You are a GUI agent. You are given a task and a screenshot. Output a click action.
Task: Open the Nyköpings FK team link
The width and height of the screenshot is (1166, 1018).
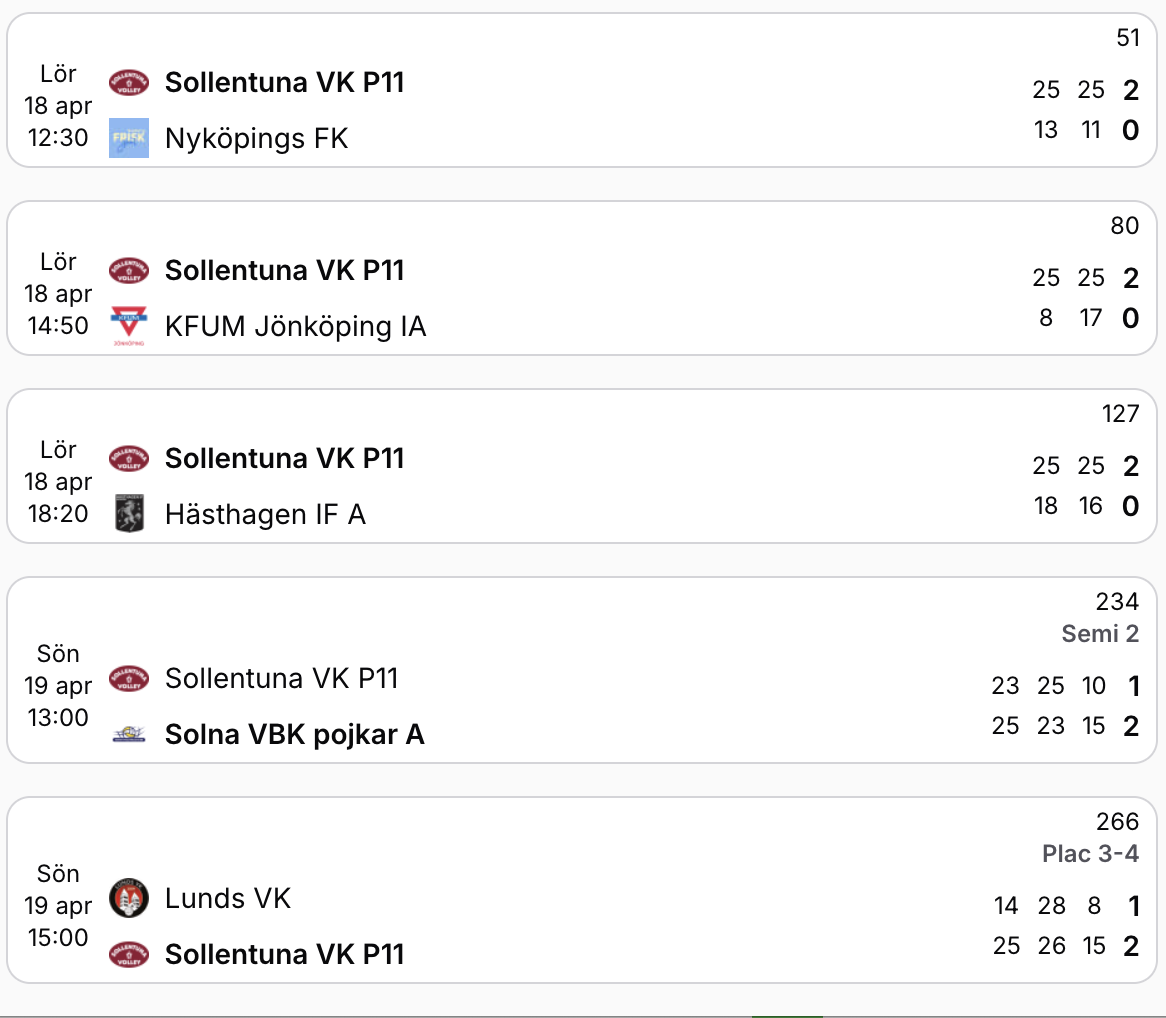(257, 138)
